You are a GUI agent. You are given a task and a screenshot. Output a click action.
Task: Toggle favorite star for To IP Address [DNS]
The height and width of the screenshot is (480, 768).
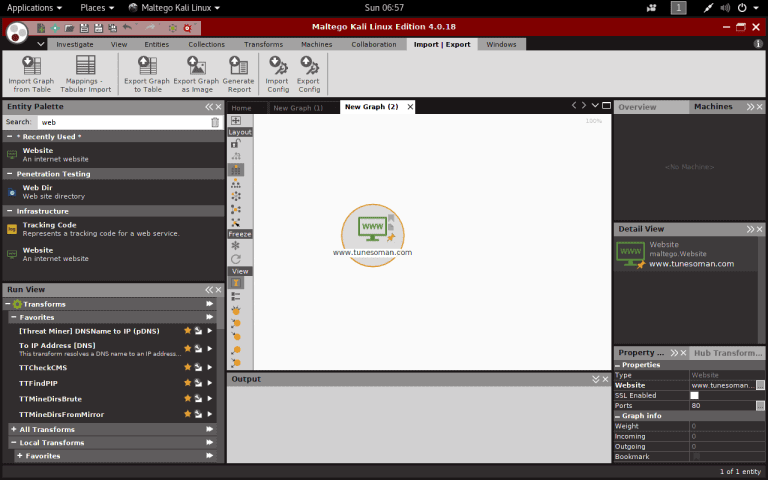[187, 349]
